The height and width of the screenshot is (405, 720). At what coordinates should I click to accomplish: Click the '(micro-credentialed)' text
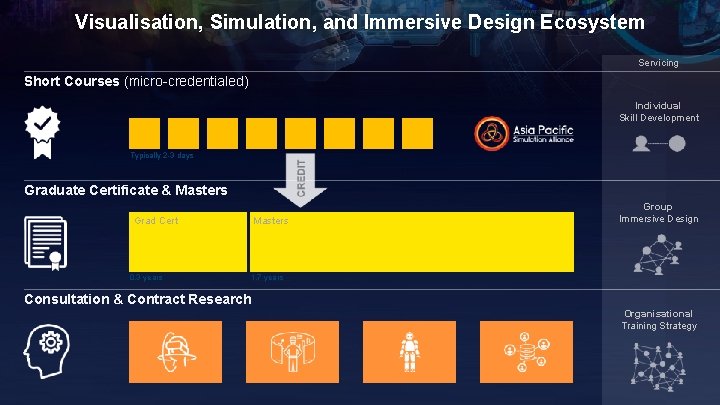(x=186, y=81)
